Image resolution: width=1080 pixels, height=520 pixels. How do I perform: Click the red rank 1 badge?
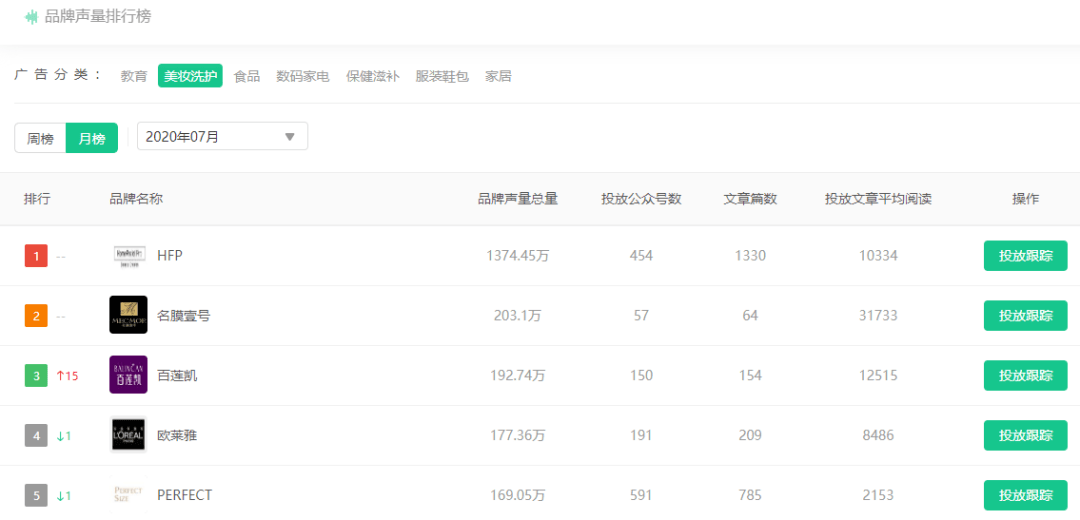tap(36, 256)
